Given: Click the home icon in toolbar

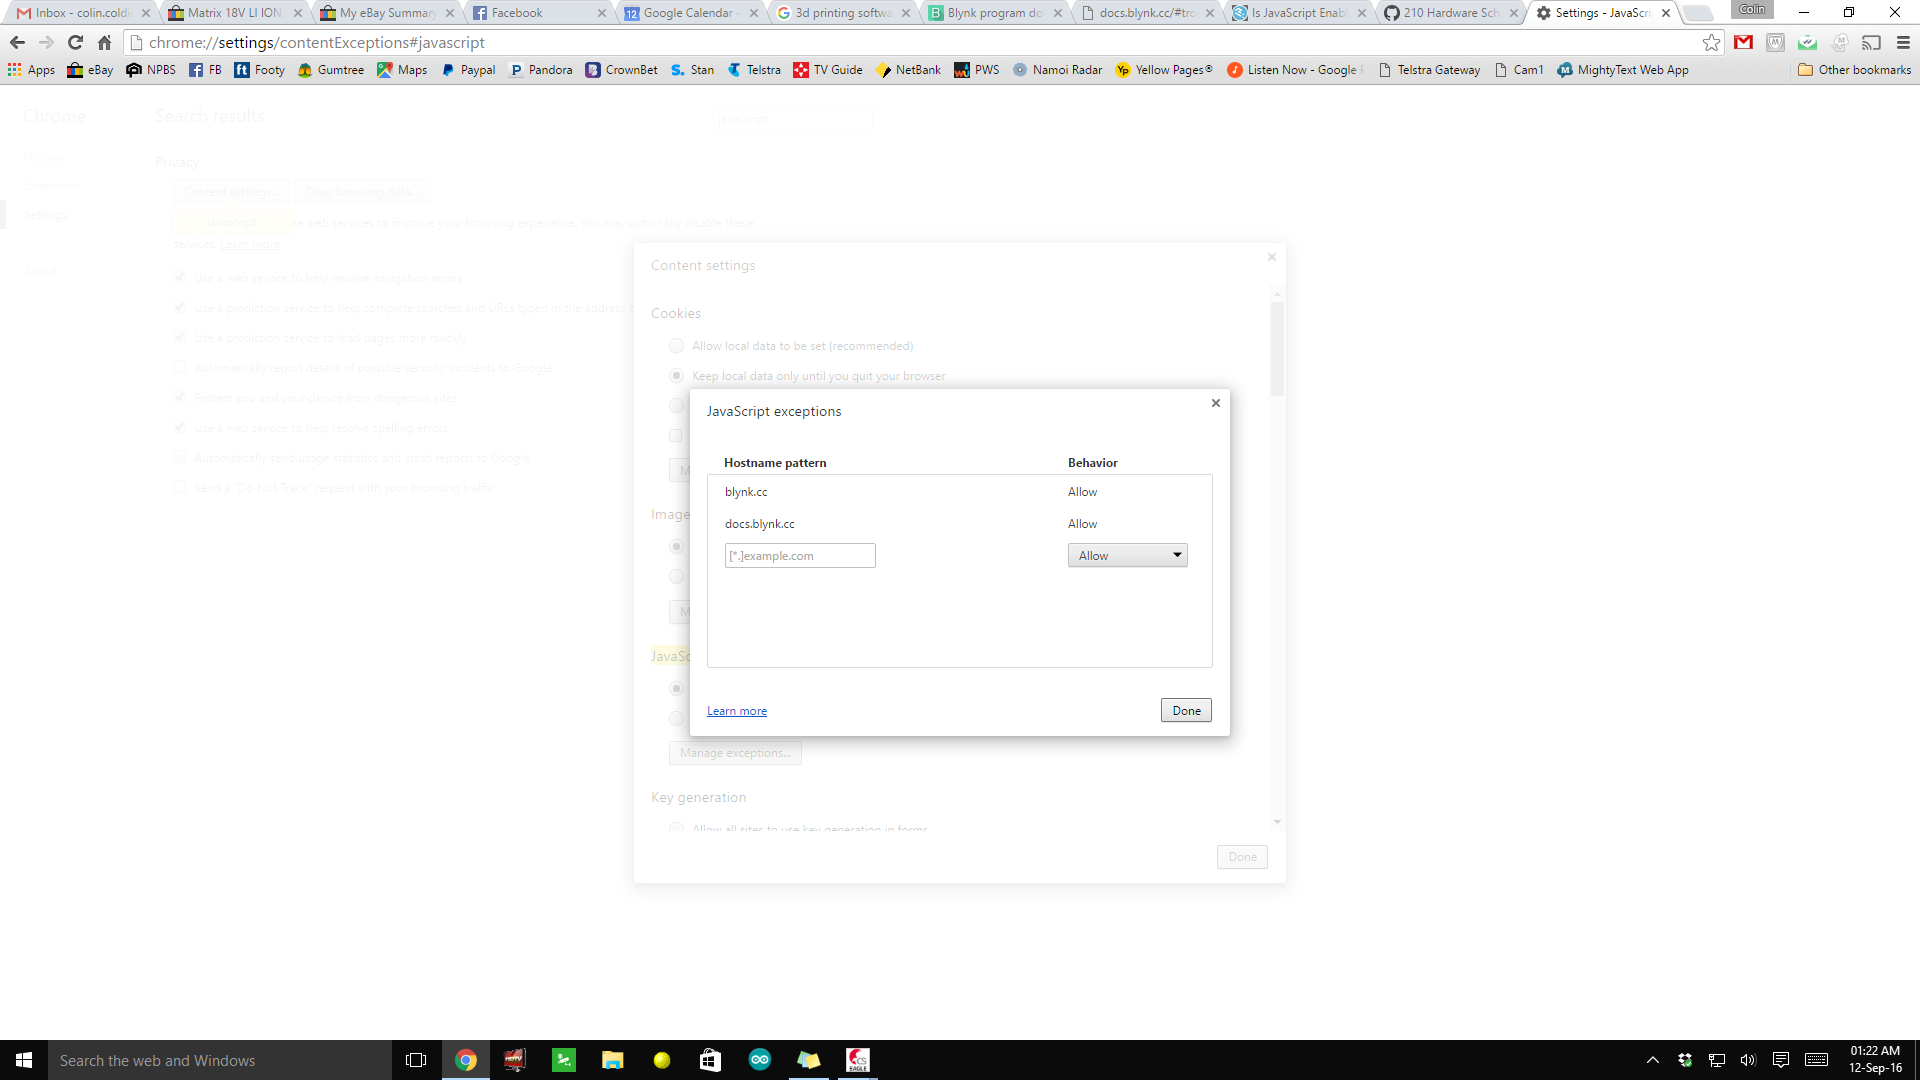Looking at the screenshot, I should pos(104,43).
